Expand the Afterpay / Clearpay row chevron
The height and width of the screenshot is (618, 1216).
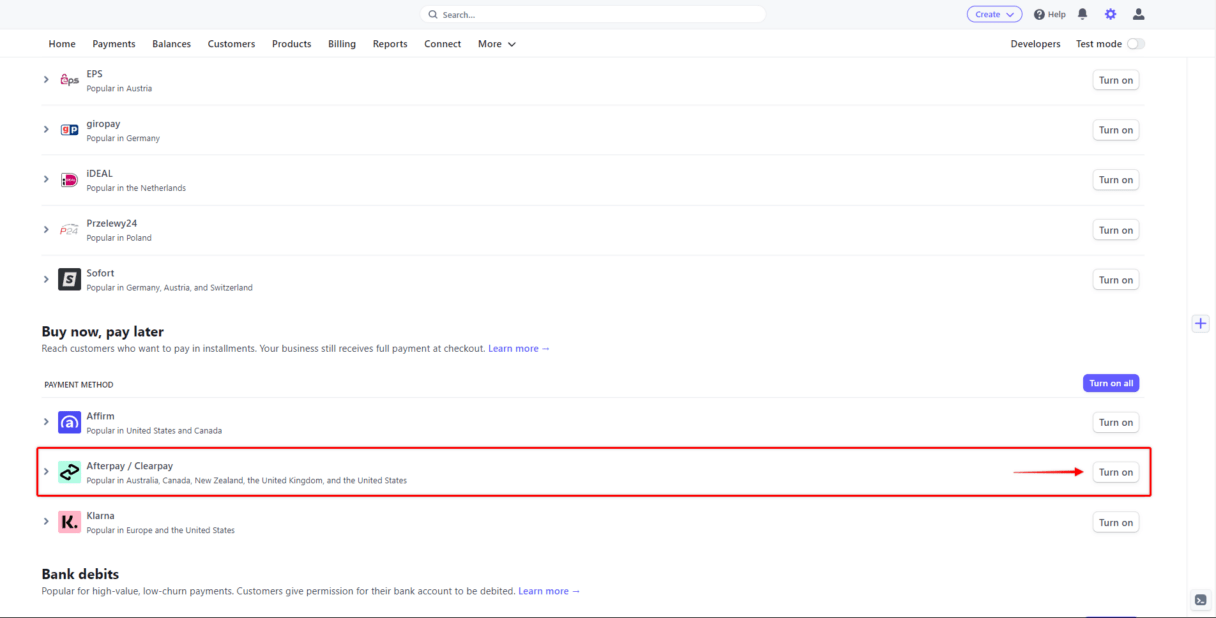(46, 471)
